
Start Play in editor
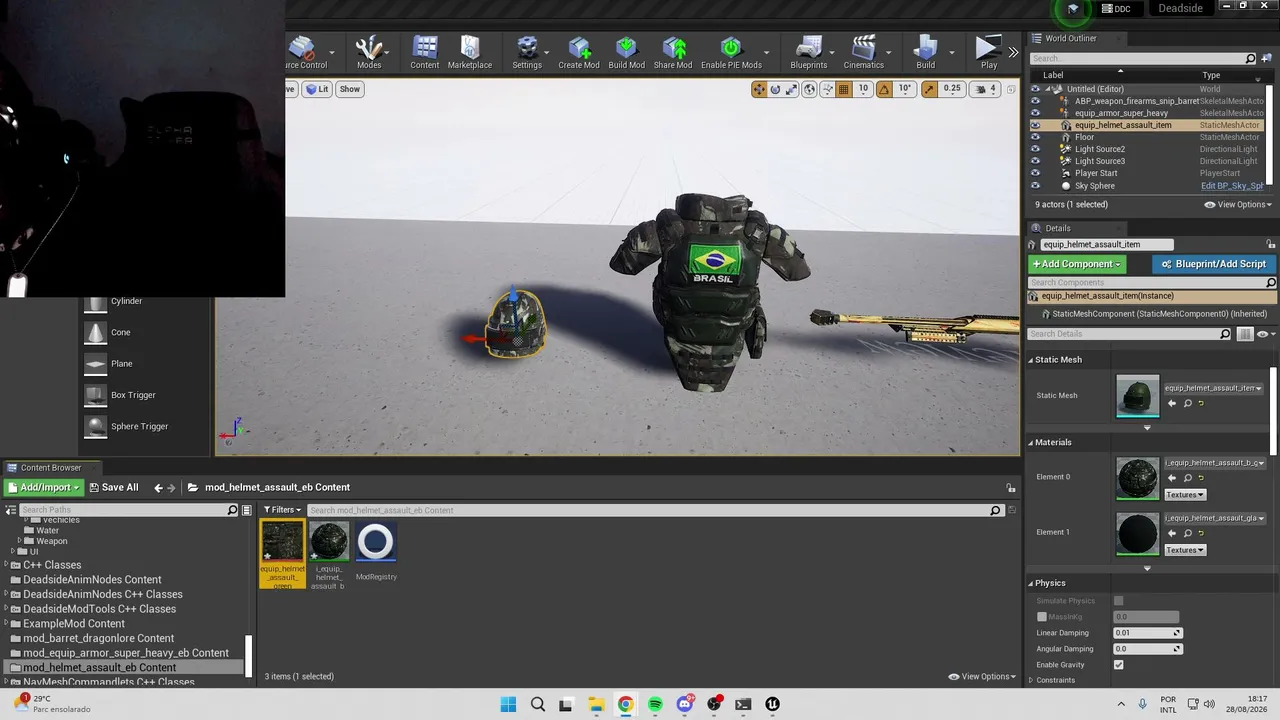988,52
